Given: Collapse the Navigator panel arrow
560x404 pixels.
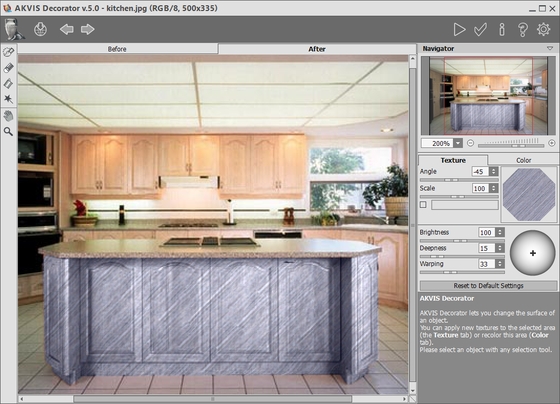Looking at the screenshot, I should (550, 48).
